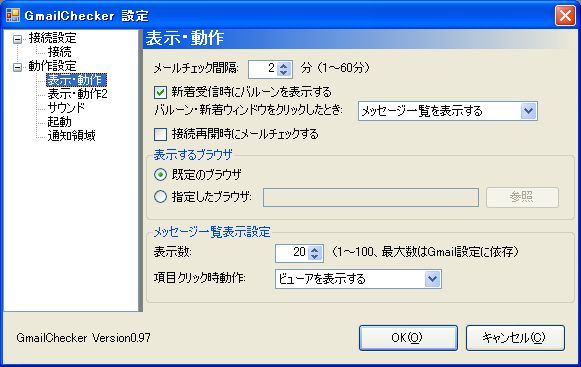Click the 参照 browse button
Viewport: 581px width, 367px height.
click(x=522, y=197)
